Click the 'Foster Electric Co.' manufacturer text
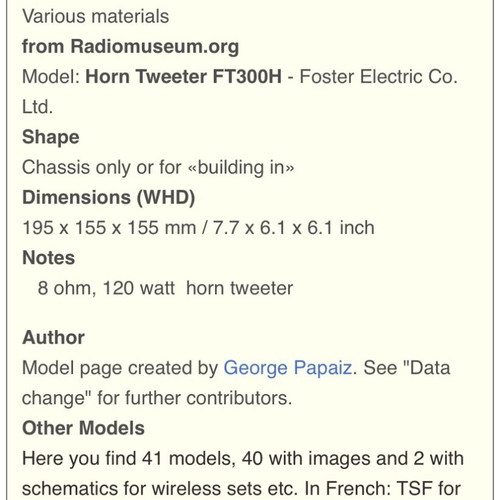The image size is (500, 500). pos(379,76)
